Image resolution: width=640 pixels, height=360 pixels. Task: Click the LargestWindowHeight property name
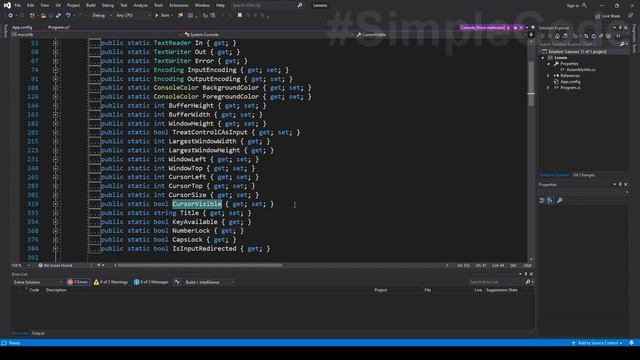pos(204,150)
